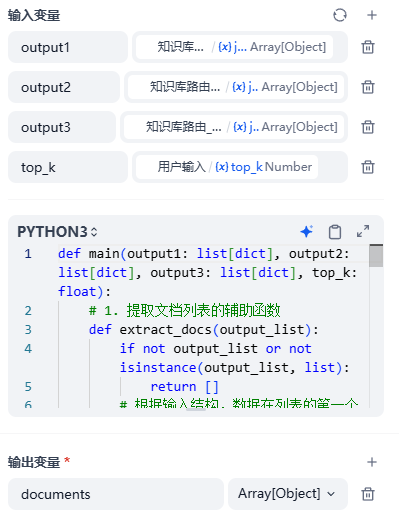Open variable selector for output3 value
This screenshot has height=519, width=399.
pyautogui.click(x=234, y=127)
